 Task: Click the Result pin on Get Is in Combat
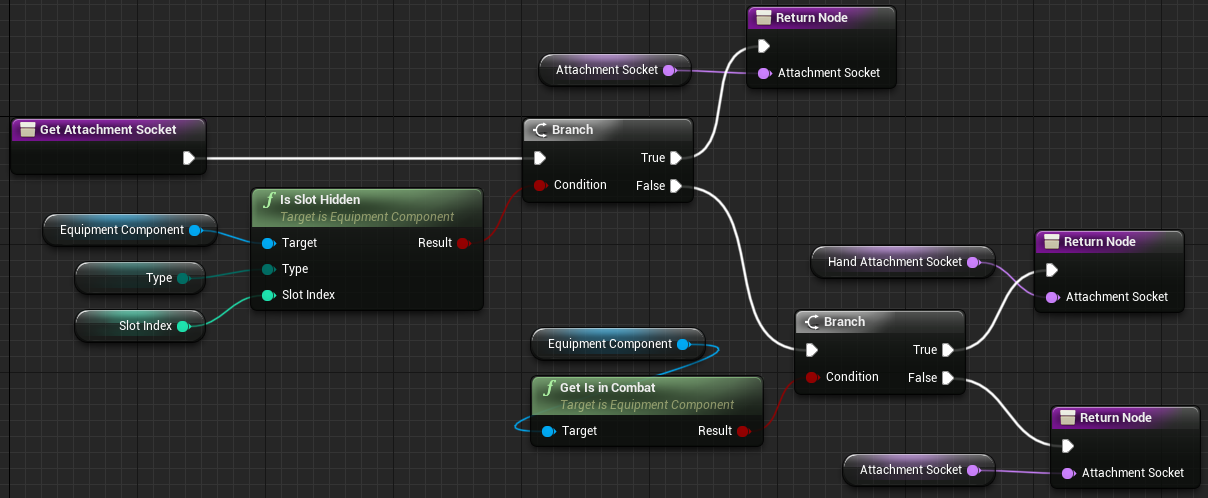point(743,431)
